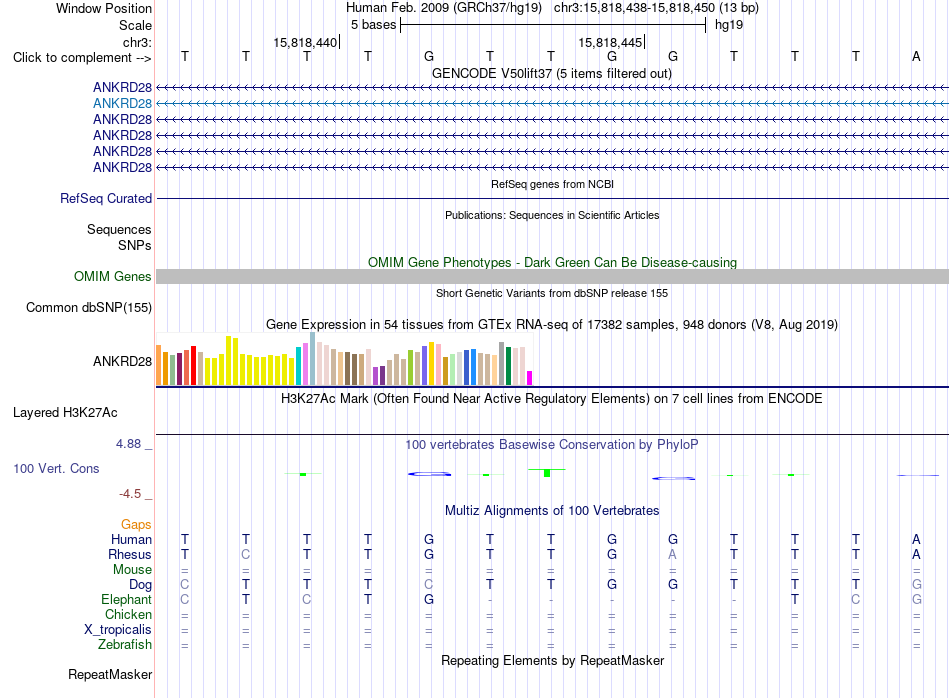
Task: Select the light blue ANKRD28 transcript label
Action: 122,104
